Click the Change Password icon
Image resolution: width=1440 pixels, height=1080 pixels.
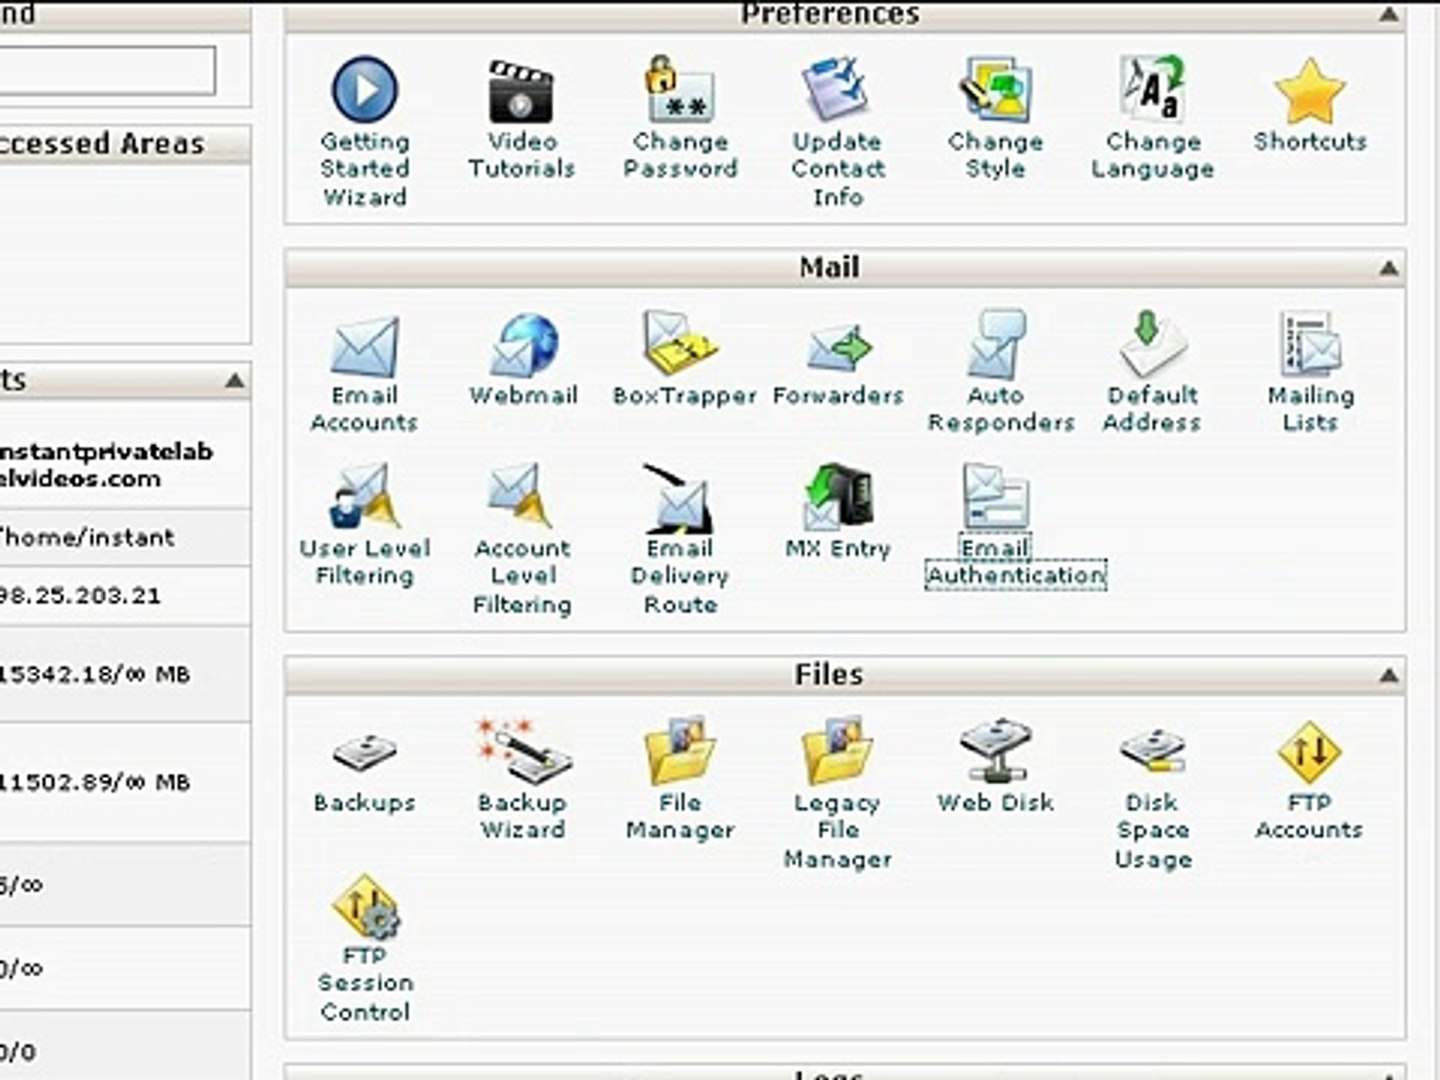tap(679, 90)
